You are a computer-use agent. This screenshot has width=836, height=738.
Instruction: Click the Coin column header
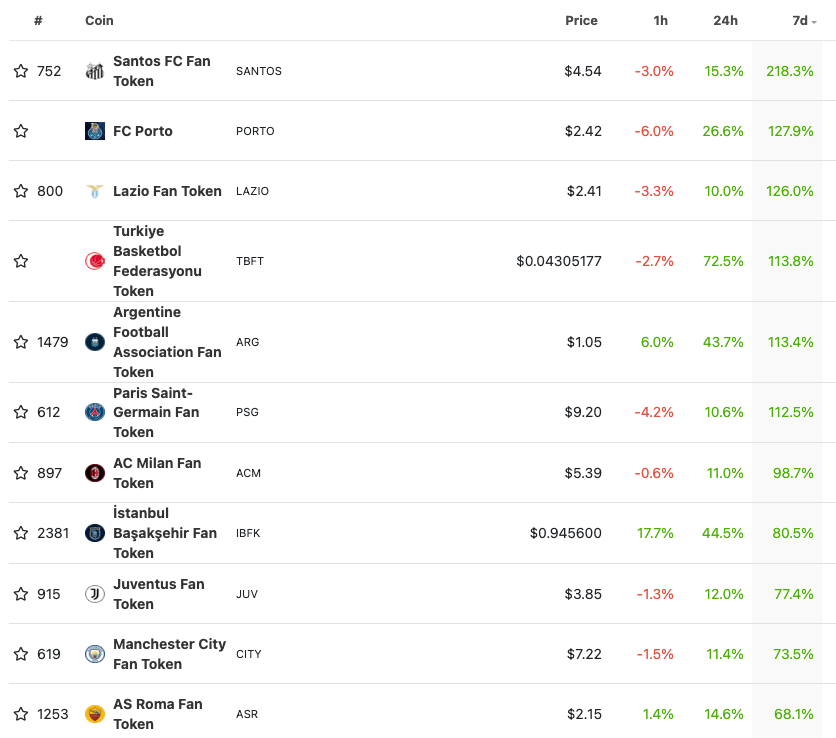pyautogui.click(x=99, y=20)
